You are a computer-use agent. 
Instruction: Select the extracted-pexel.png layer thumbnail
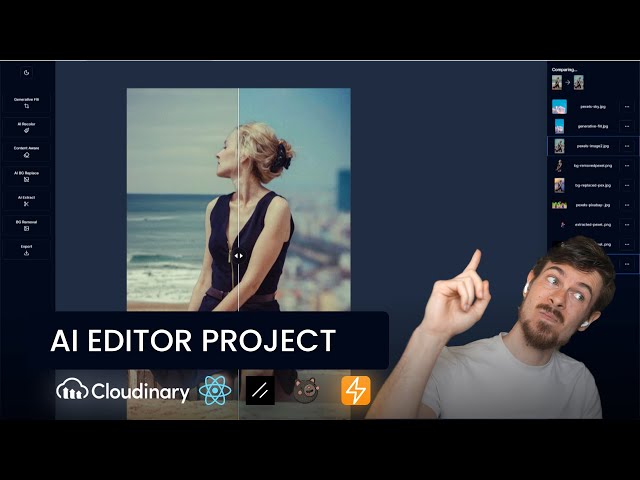pyautogui.click(x=562, y=224)
